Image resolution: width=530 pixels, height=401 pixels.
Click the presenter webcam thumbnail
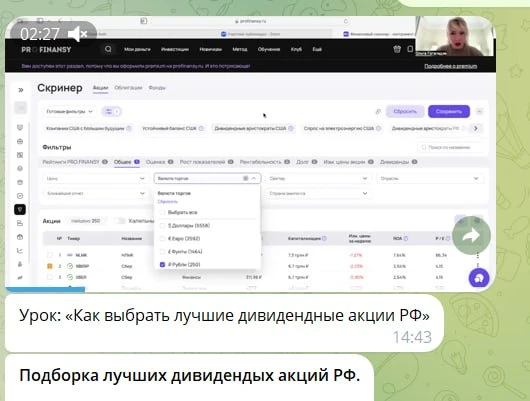pos(455,37)
